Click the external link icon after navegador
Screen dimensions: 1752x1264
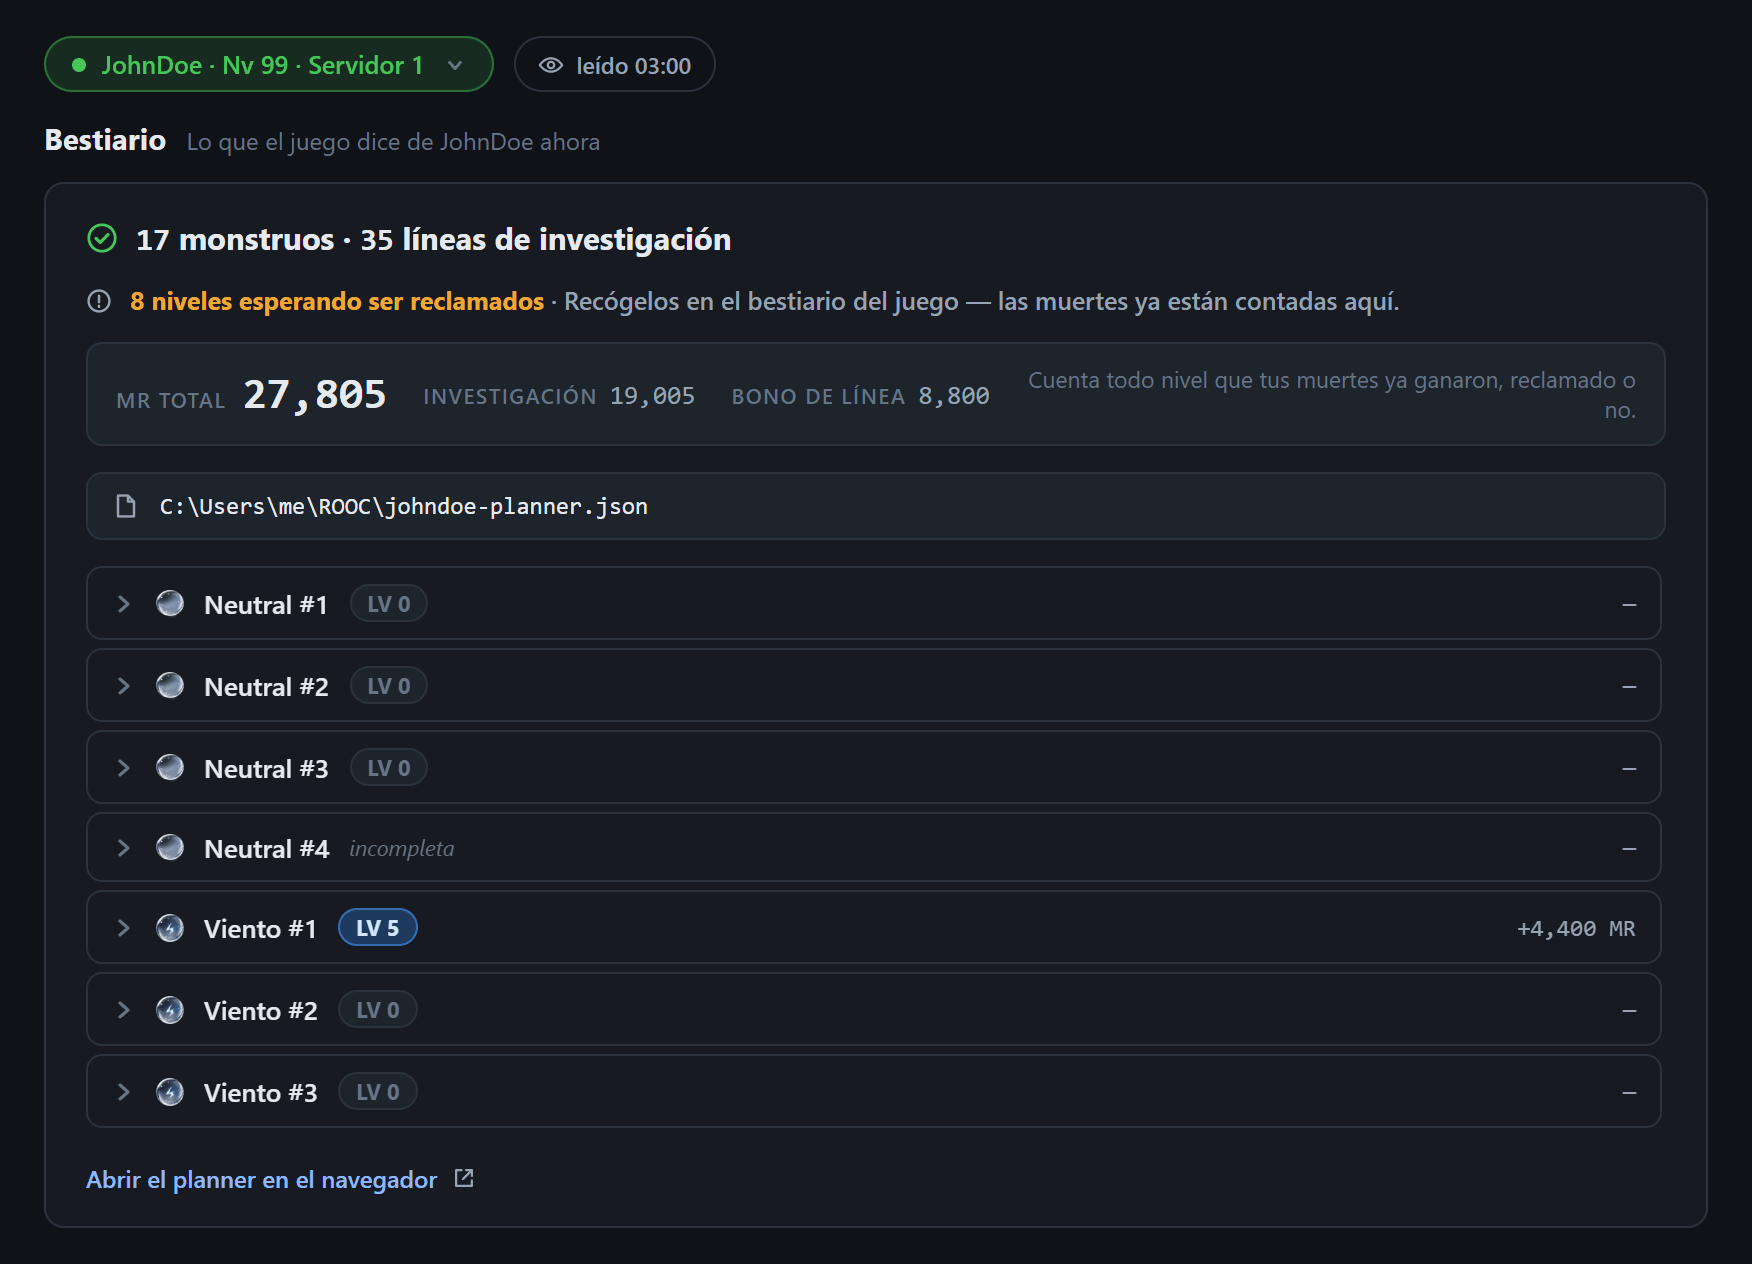click(x=464, y=1179)
